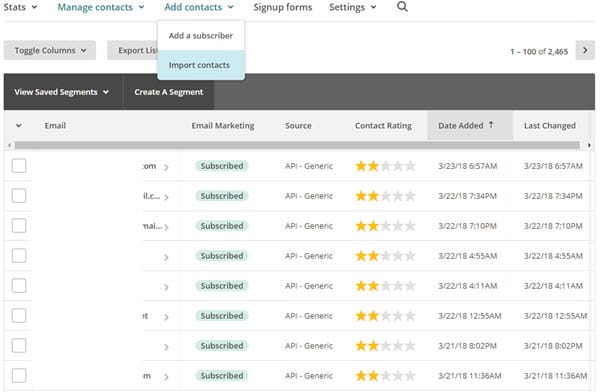Viewport: 600px width, 392px height.
Task: Click star rating in 3/22/18 4:11AM row
Action: coord(385,286)
